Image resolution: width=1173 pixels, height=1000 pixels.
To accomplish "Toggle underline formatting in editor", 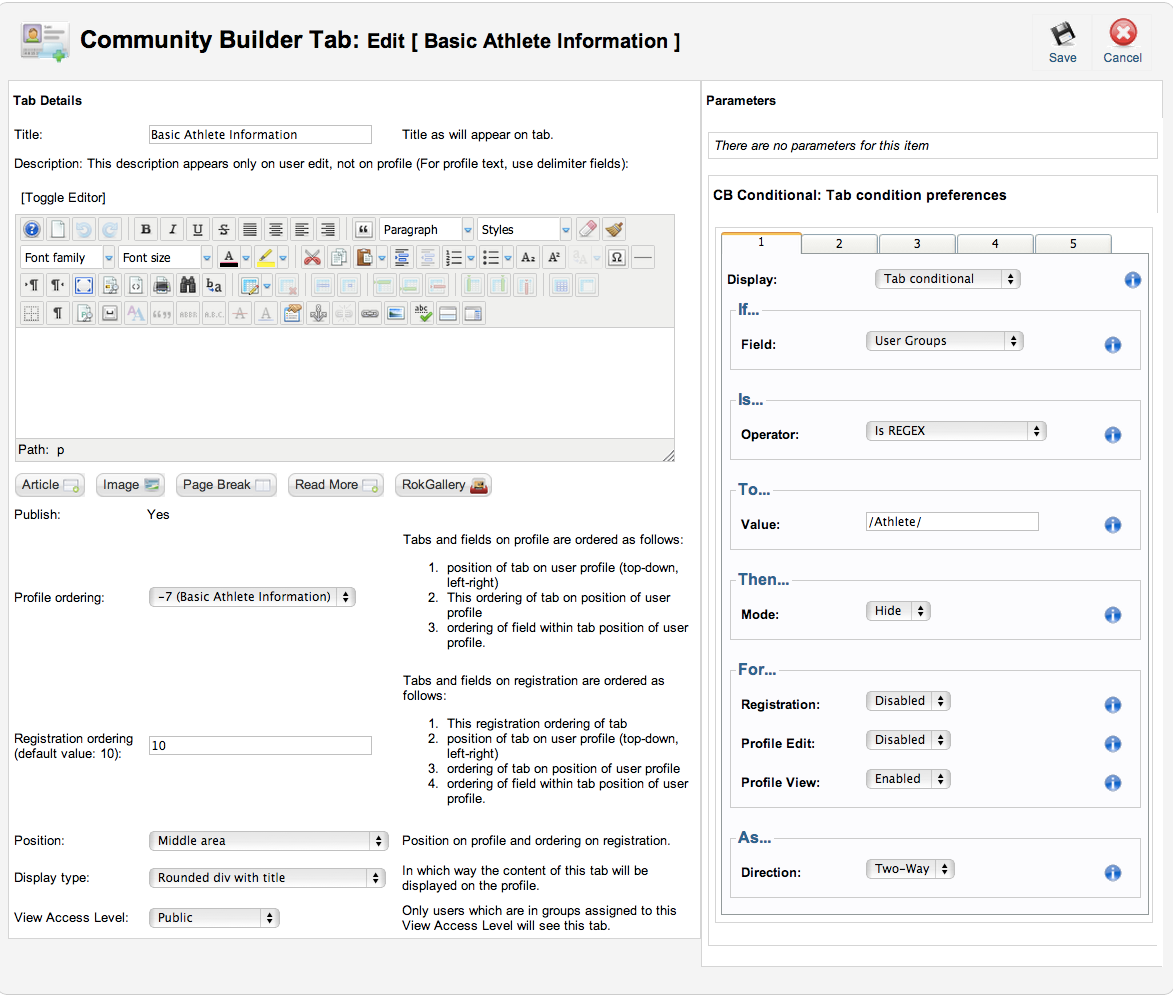I will click(197, 229).
